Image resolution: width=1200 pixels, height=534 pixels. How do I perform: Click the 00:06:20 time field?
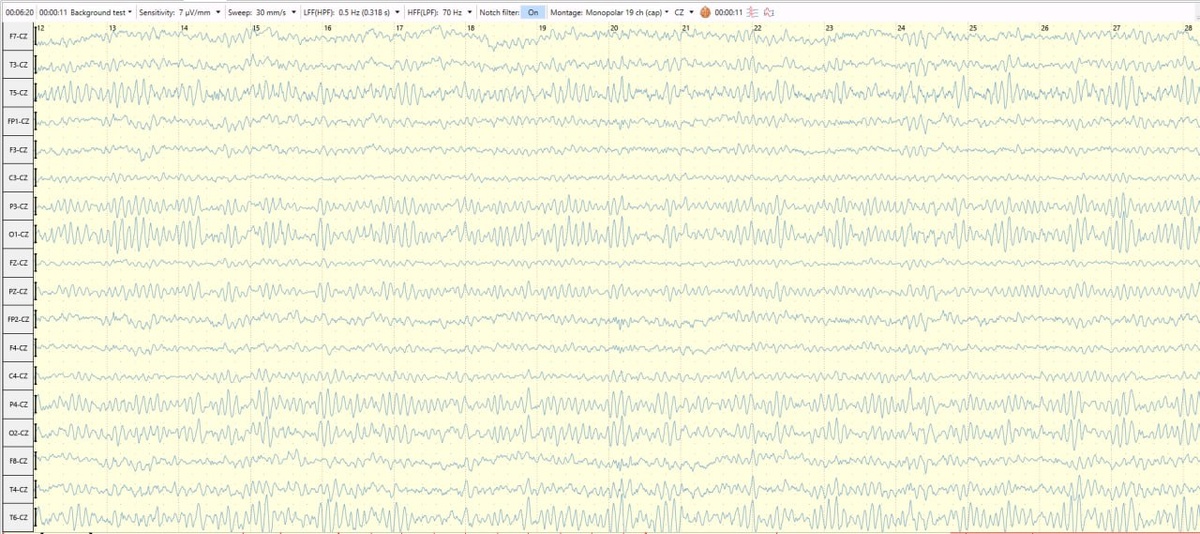click(20, 12)
